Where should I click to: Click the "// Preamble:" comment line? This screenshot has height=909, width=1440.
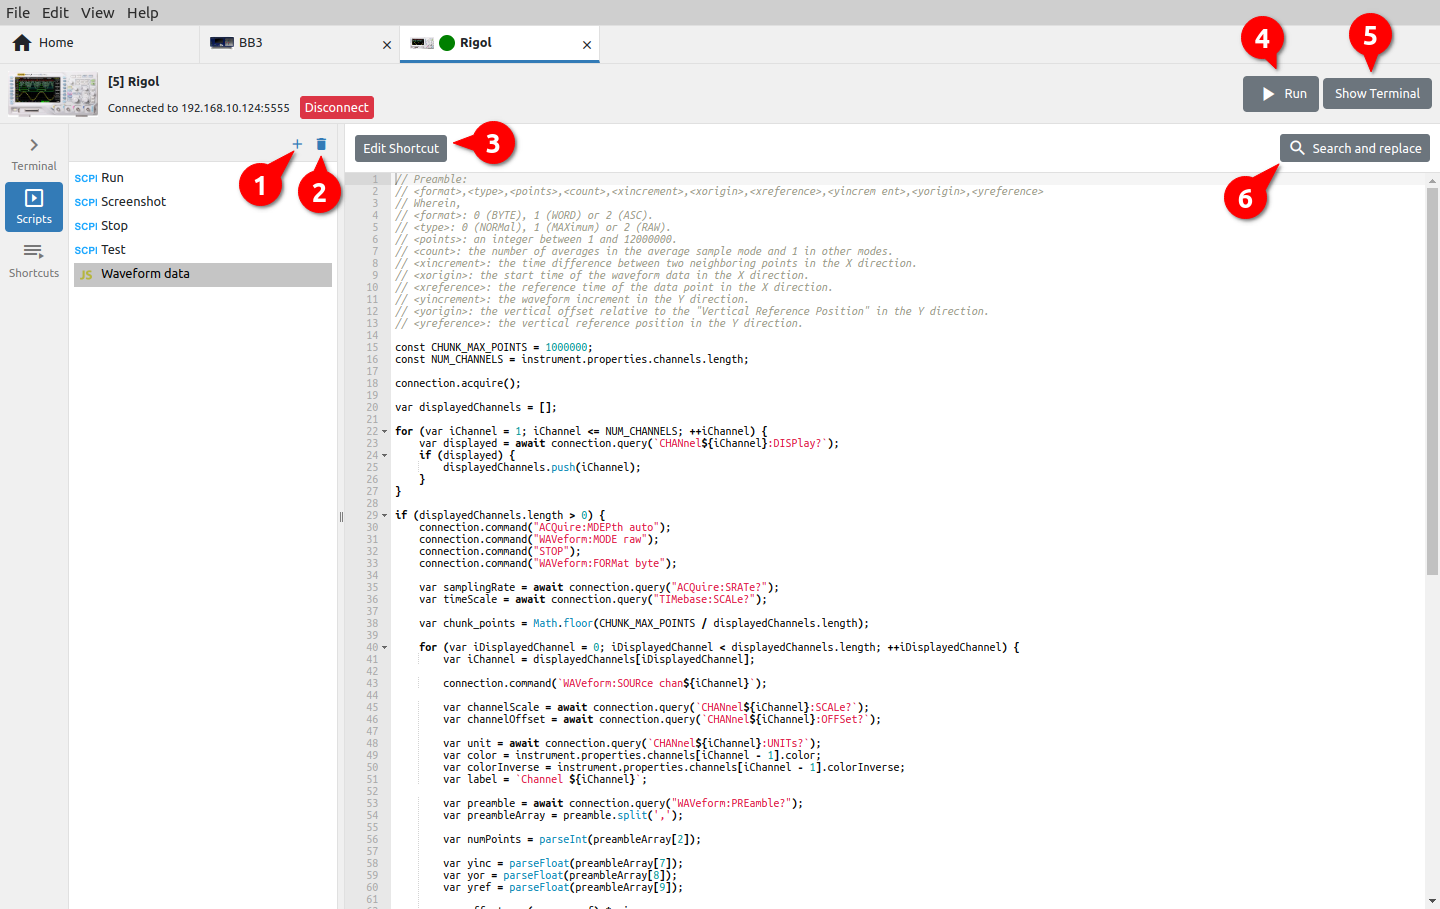(x=431, y=180)
